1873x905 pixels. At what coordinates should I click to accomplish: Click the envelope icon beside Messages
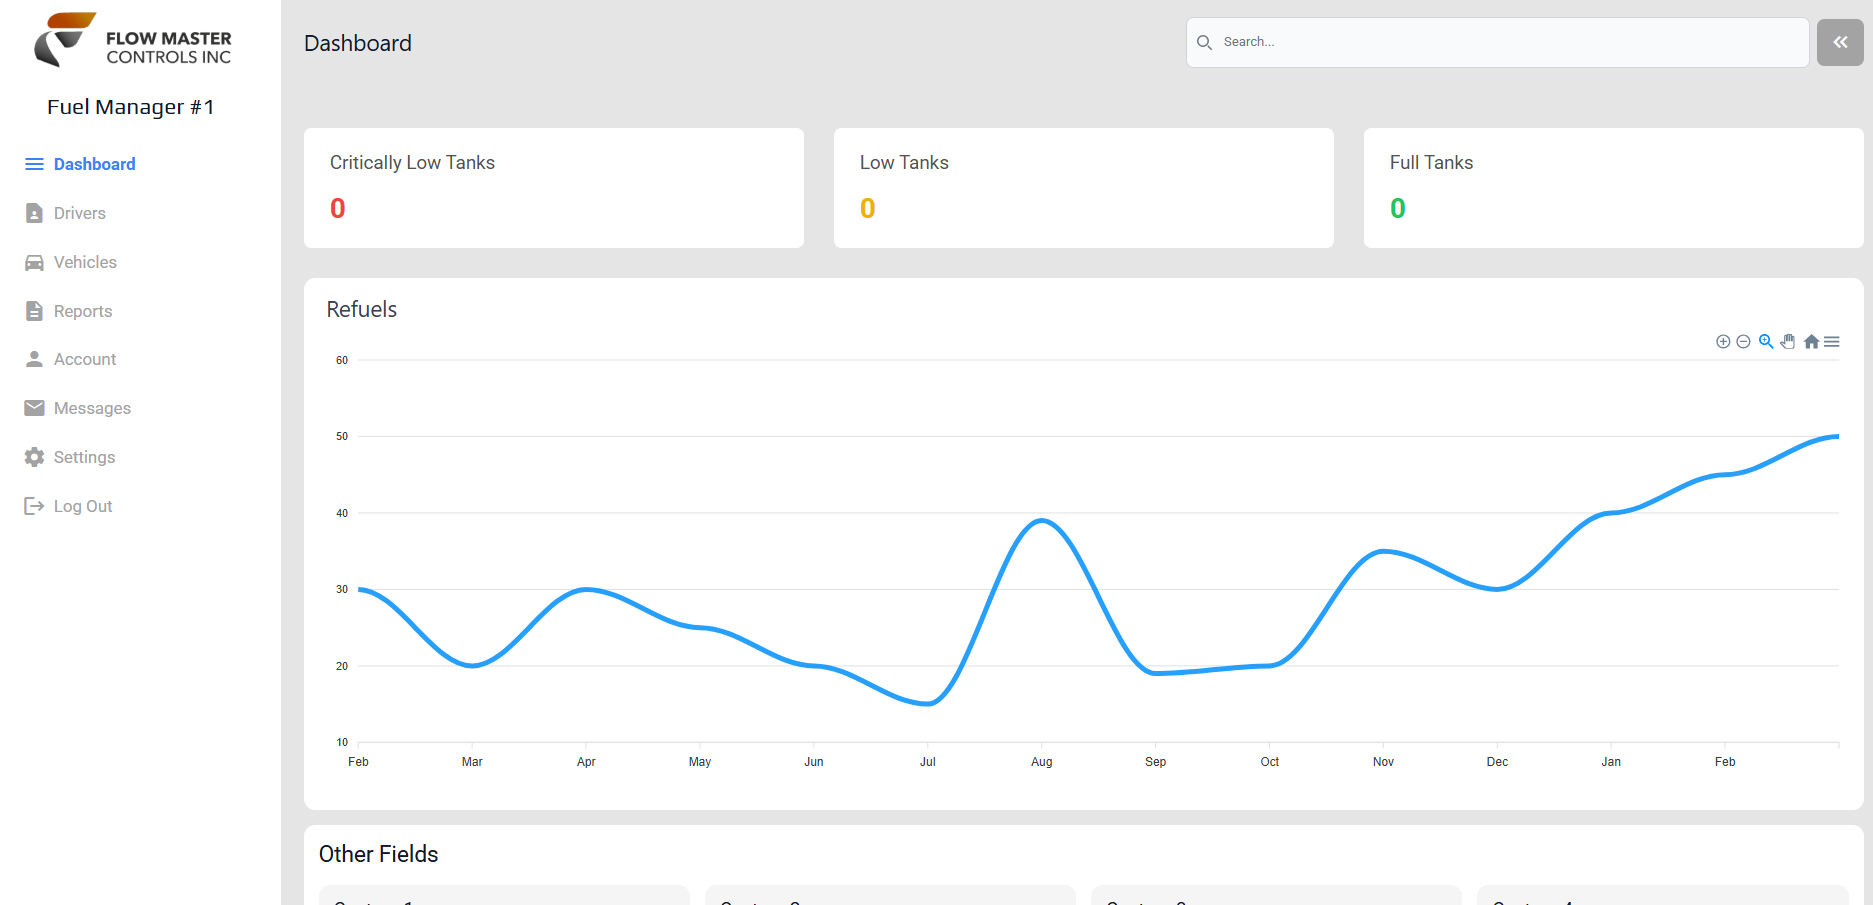pos(34,408)
